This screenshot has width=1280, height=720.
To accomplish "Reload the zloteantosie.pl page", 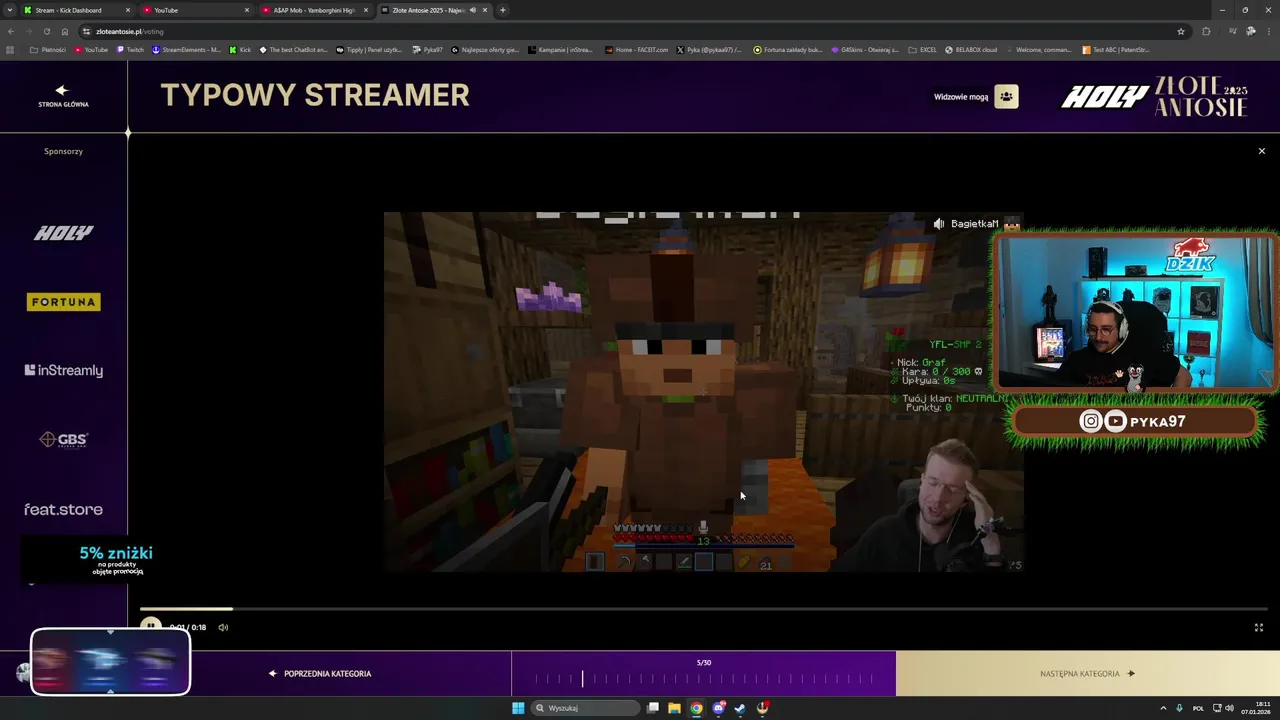I will pos(46,31).
